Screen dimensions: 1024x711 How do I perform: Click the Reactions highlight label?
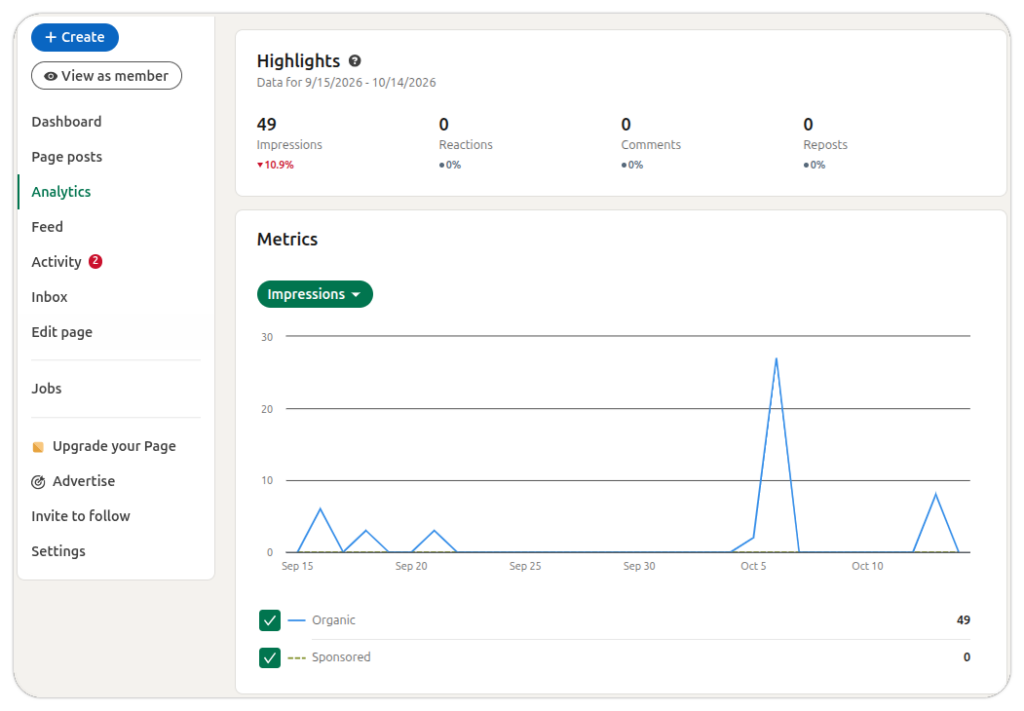pos(466,145)
